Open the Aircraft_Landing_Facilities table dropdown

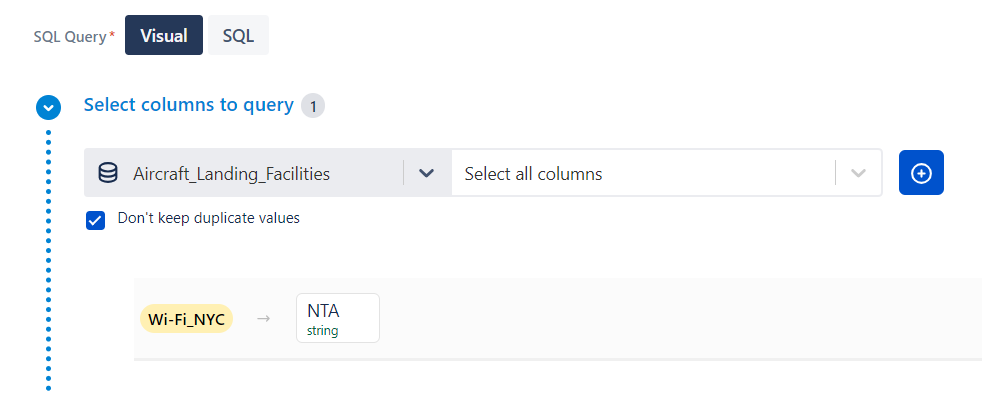coord(232,173)
